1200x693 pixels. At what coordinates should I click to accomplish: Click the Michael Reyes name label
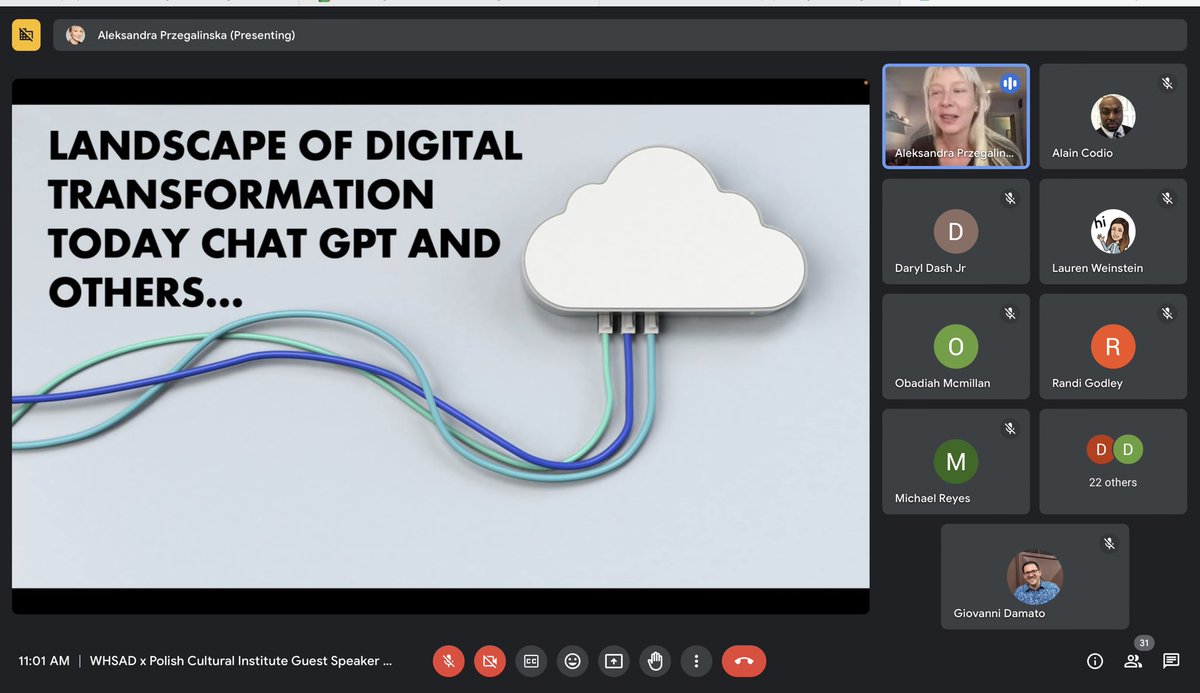[932, 498]
